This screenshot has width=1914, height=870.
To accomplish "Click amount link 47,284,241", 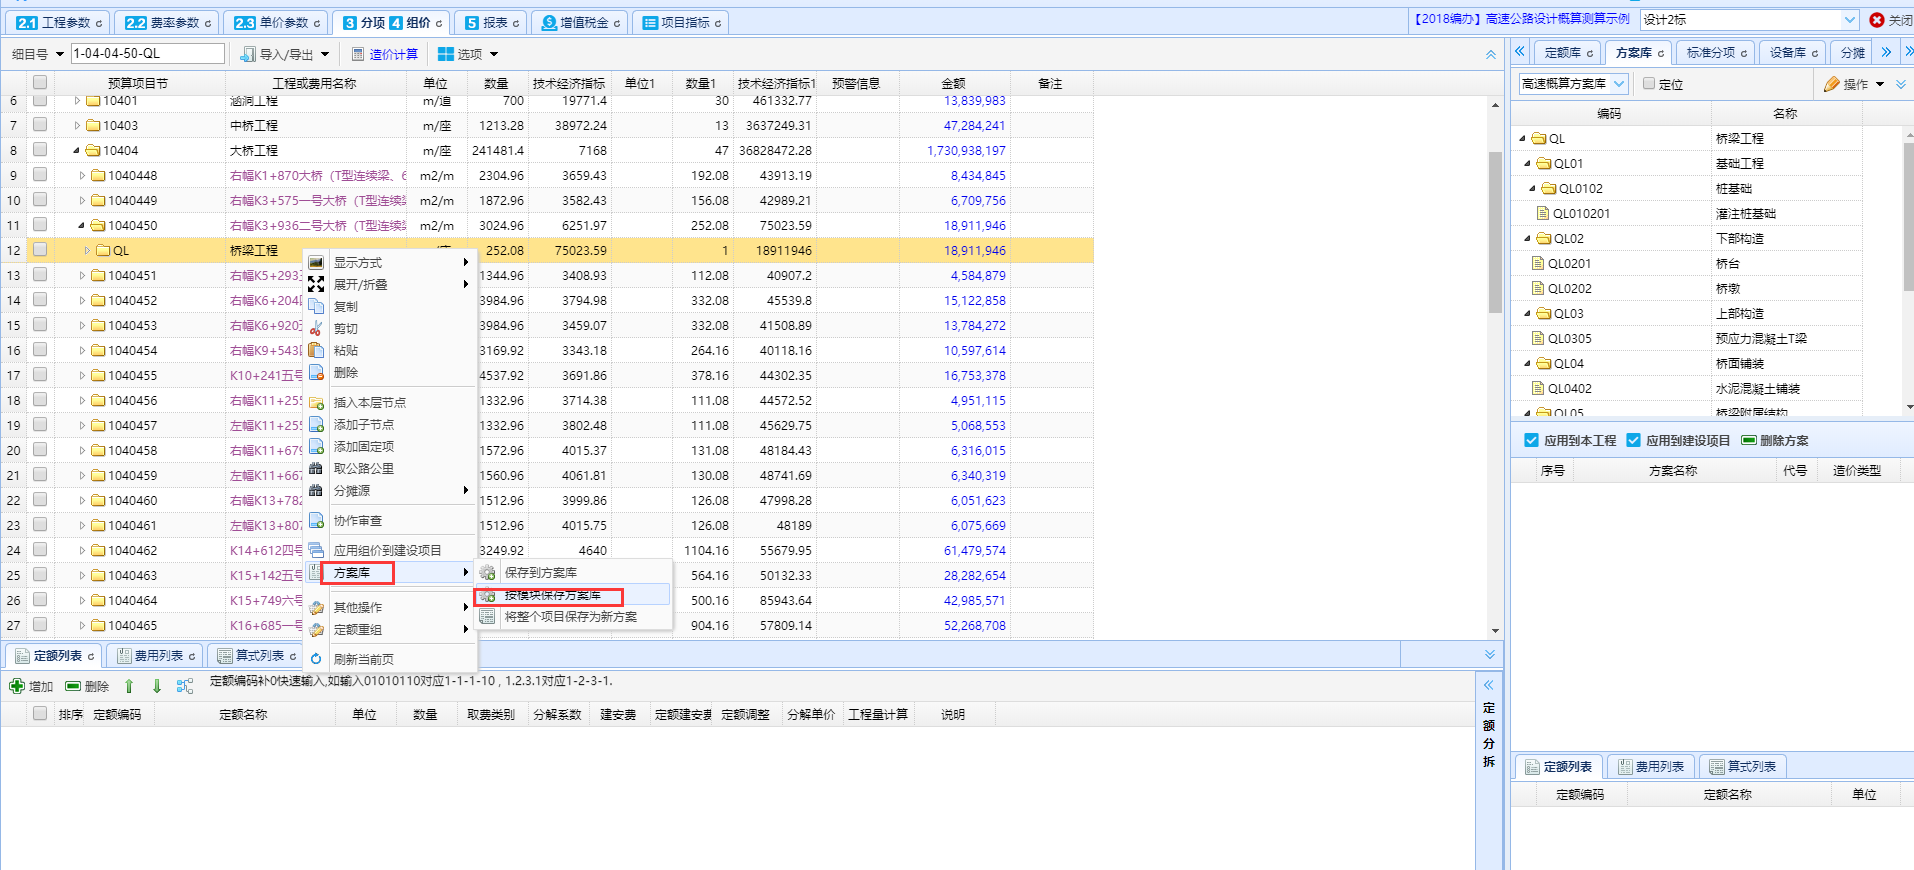I will pyautogui.click(x=974, y=125).
